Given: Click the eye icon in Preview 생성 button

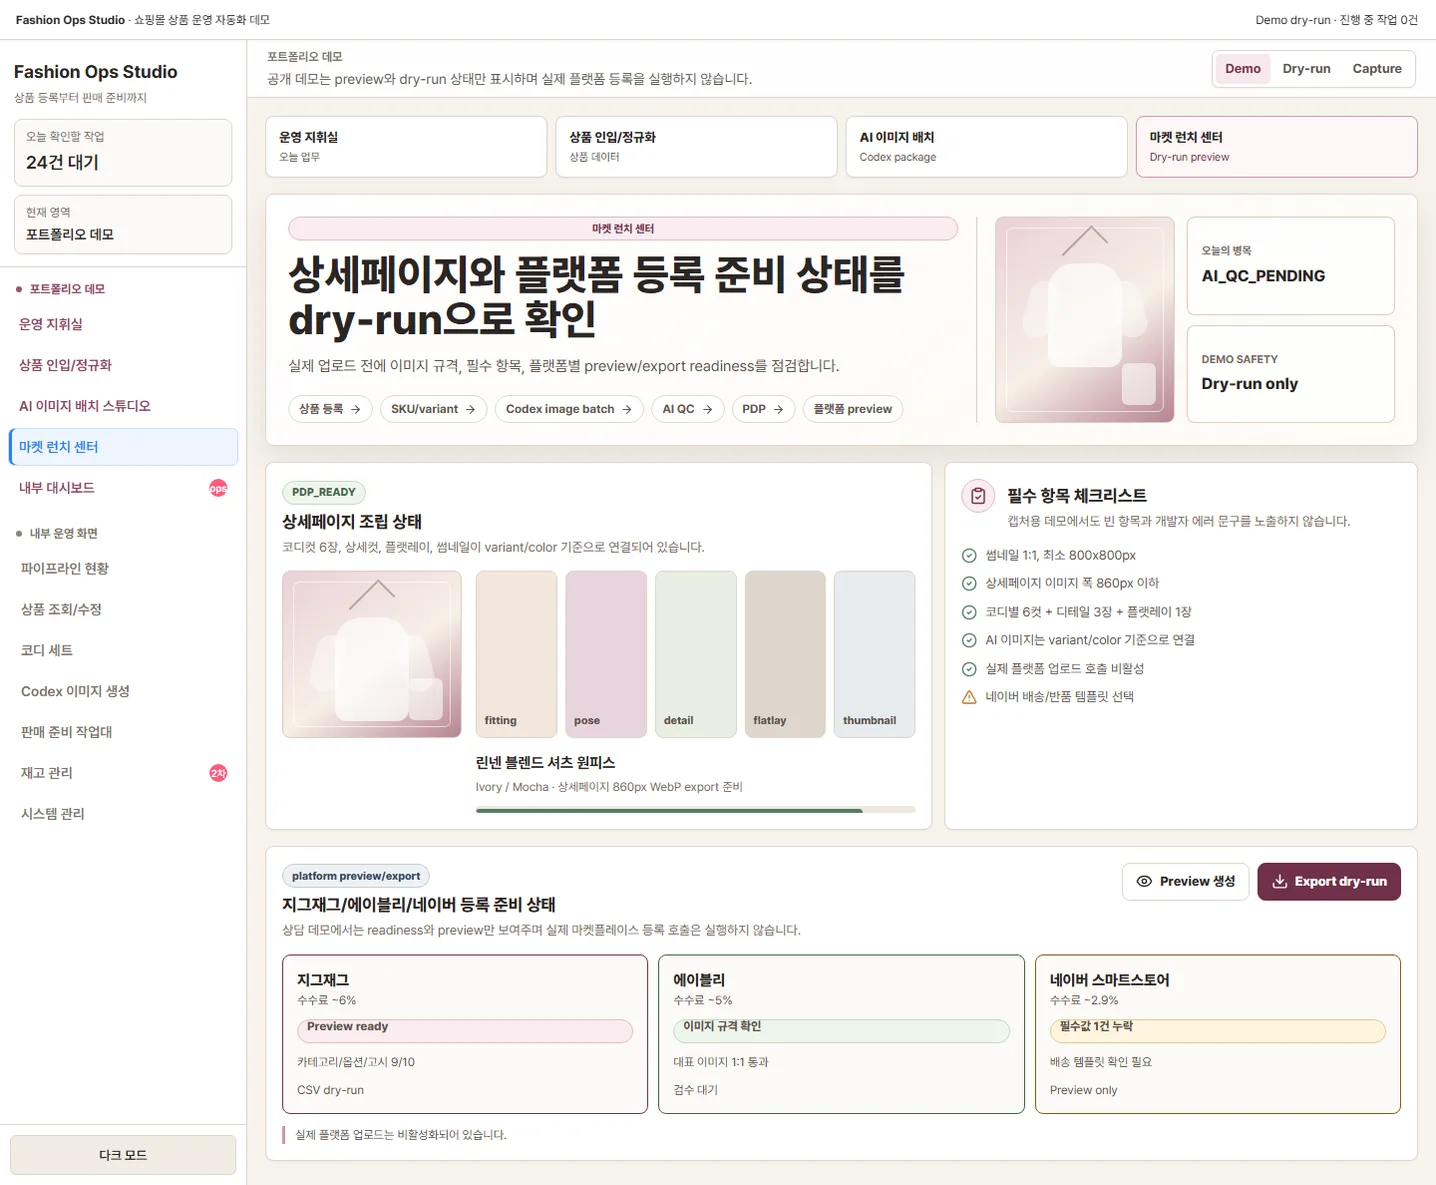Looking at the screenshot, I should 1144,881.
